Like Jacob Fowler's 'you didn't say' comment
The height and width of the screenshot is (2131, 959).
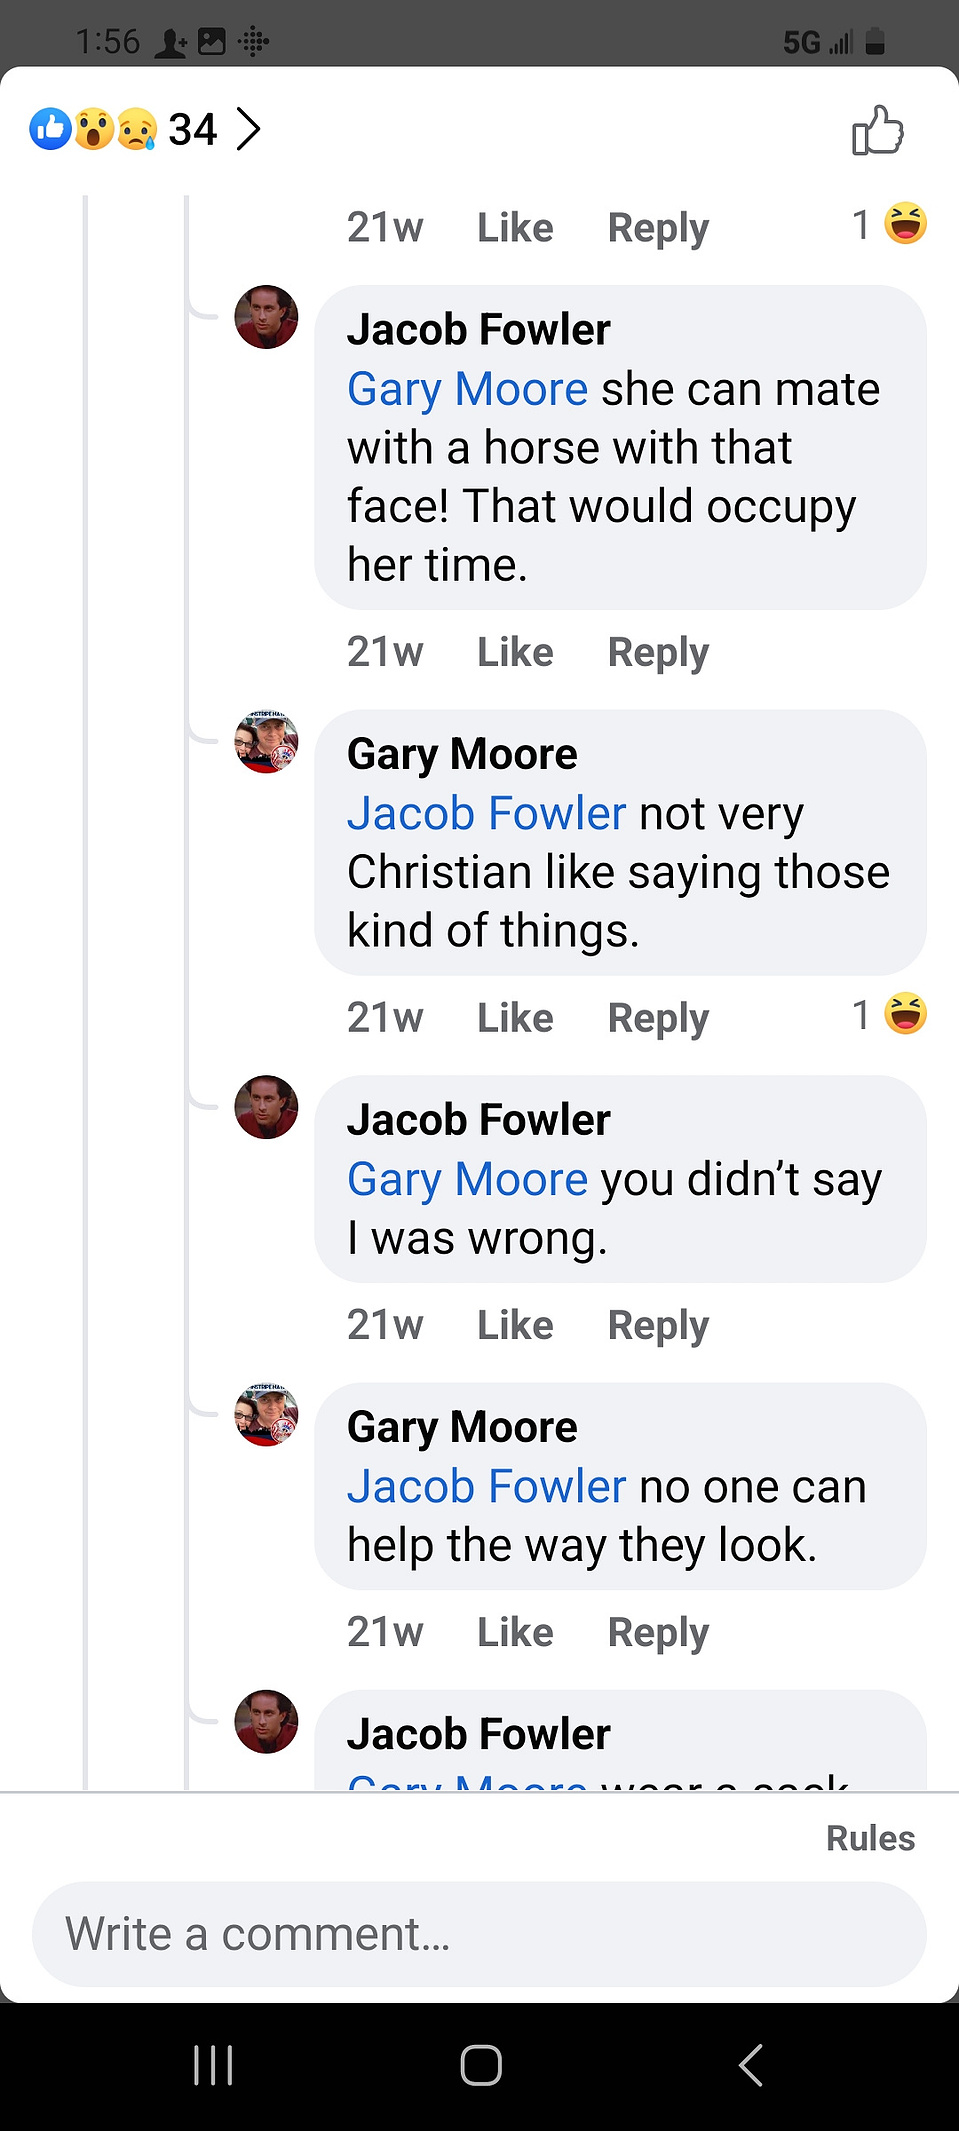515,1325
